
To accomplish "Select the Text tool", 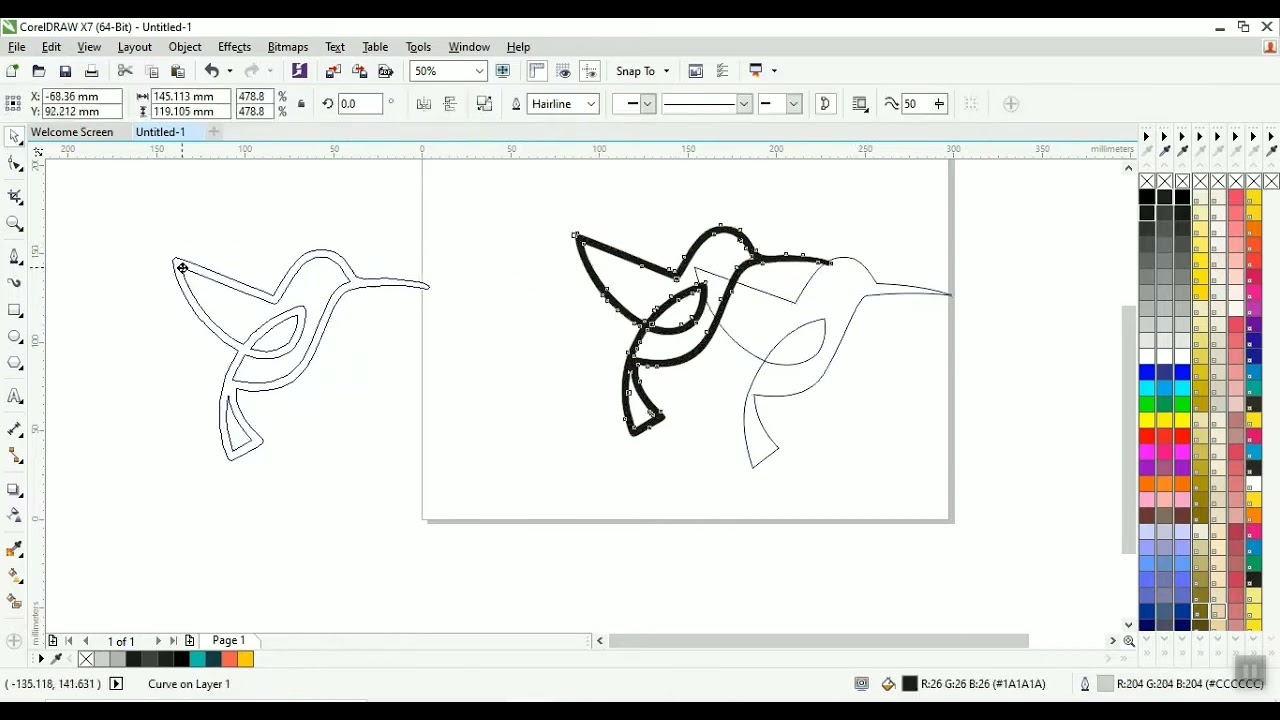I will (x=14, y=396).
